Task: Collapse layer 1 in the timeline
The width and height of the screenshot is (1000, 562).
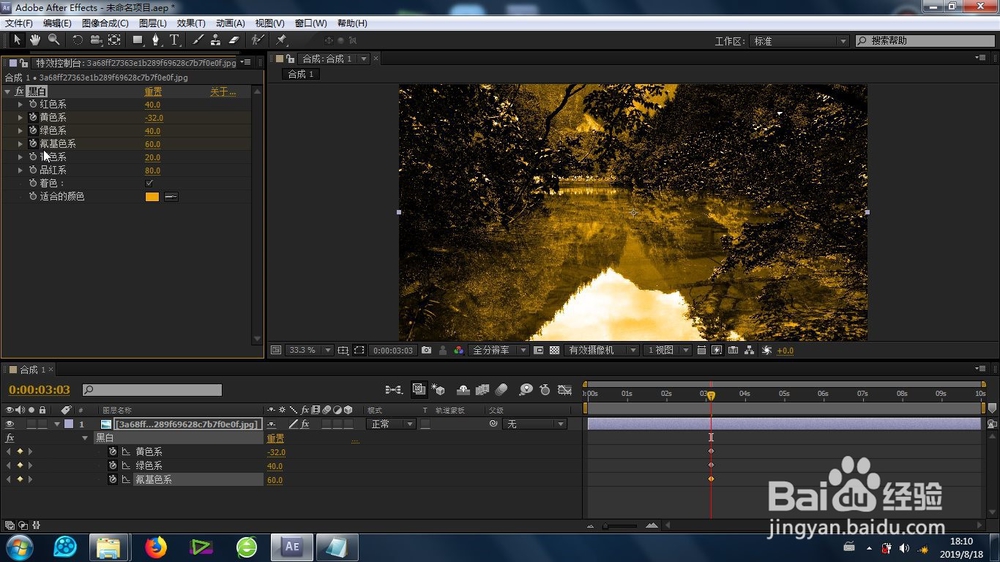Action: click(x=57, y=424)
